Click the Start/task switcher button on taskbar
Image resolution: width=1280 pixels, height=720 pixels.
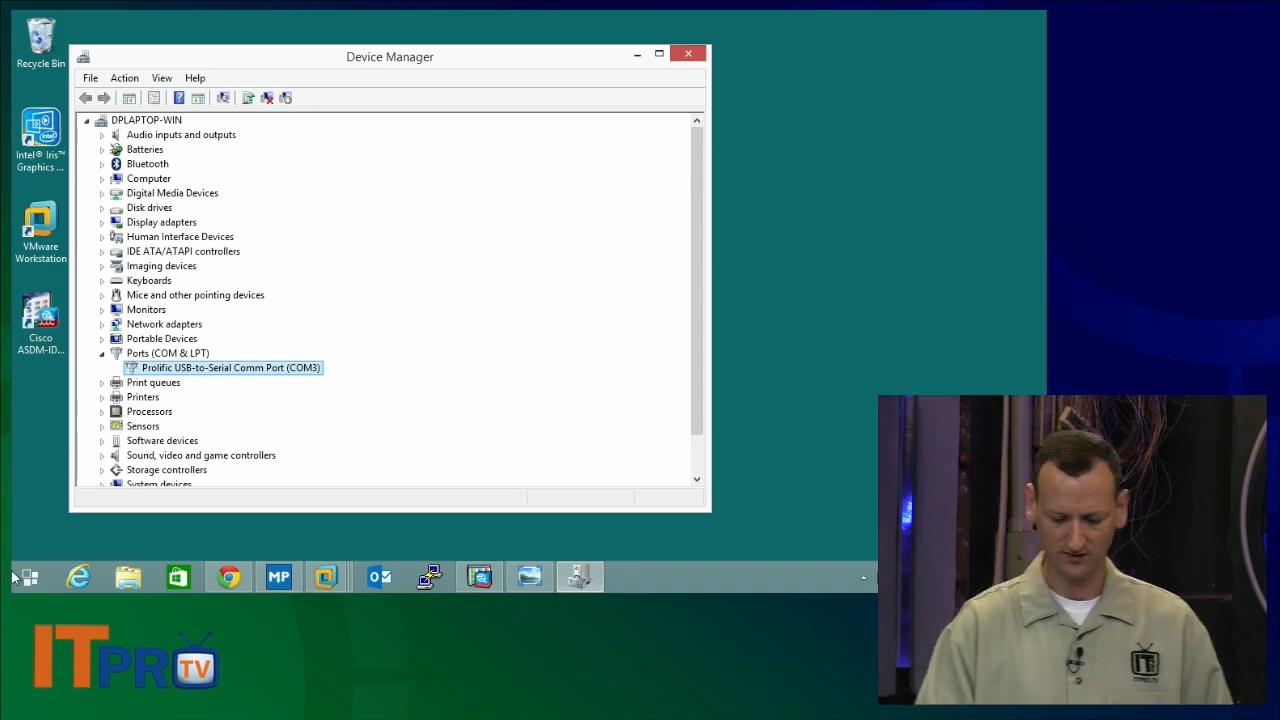click(30, 578)
